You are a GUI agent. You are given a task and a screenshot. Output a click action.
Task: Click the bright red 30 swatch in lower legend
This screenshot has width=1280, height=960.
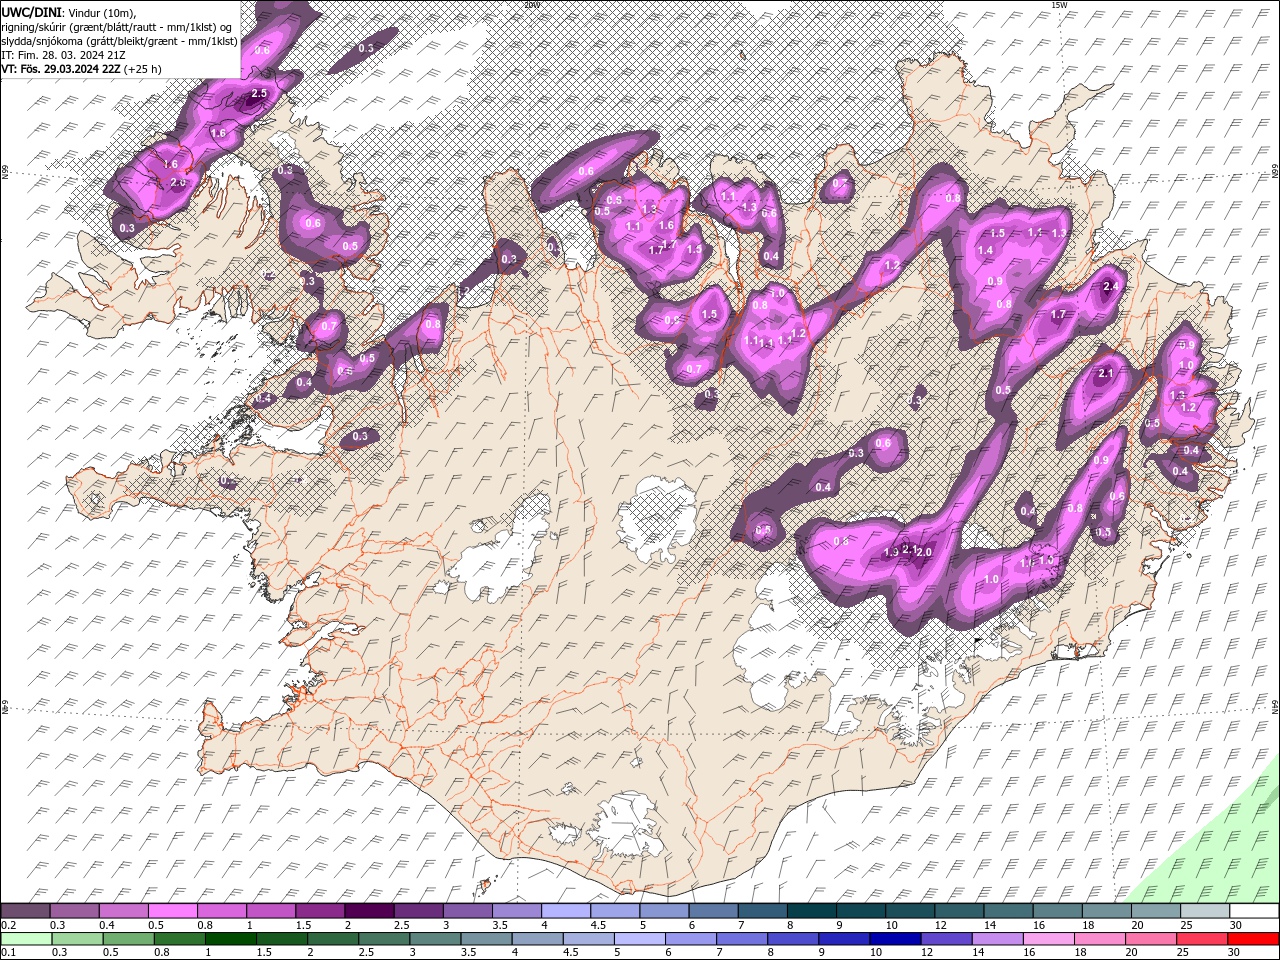(1253, 939)
